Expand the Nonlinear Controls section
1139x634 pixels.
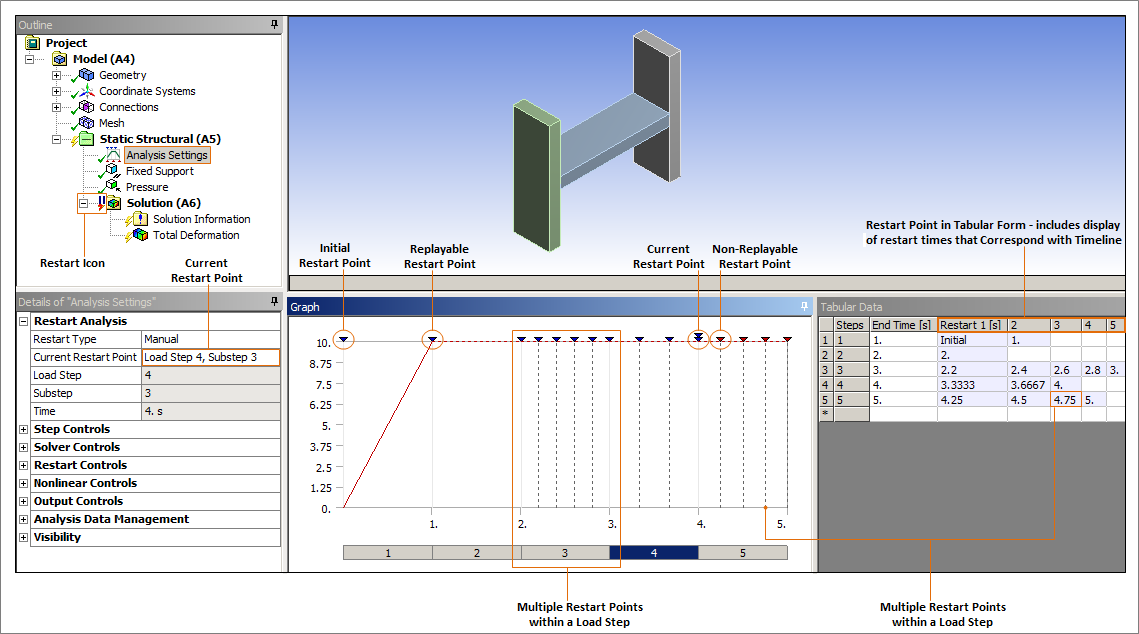24,483
